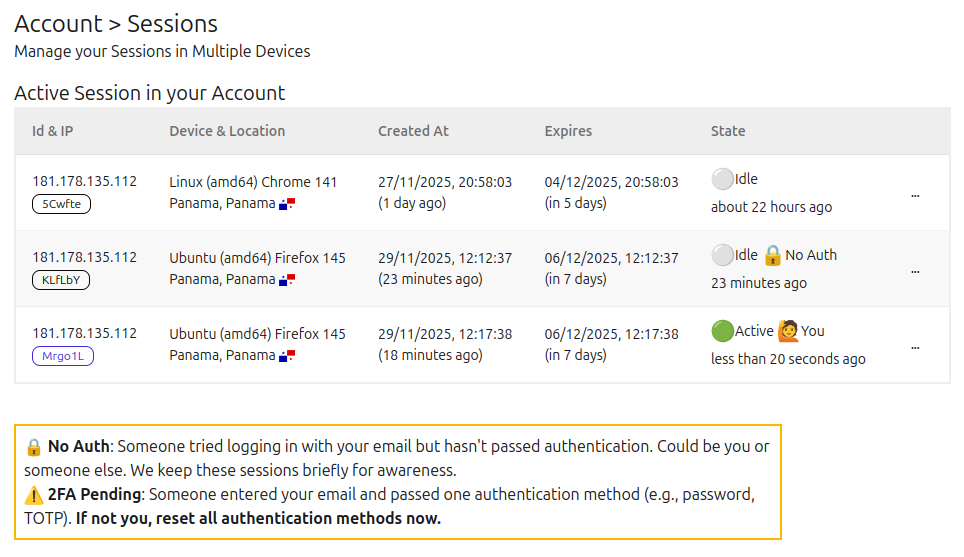Click the grey Idle status circle for 5Cwfte
This screenshot has height=557, width=964.
[x=722, y=180]
